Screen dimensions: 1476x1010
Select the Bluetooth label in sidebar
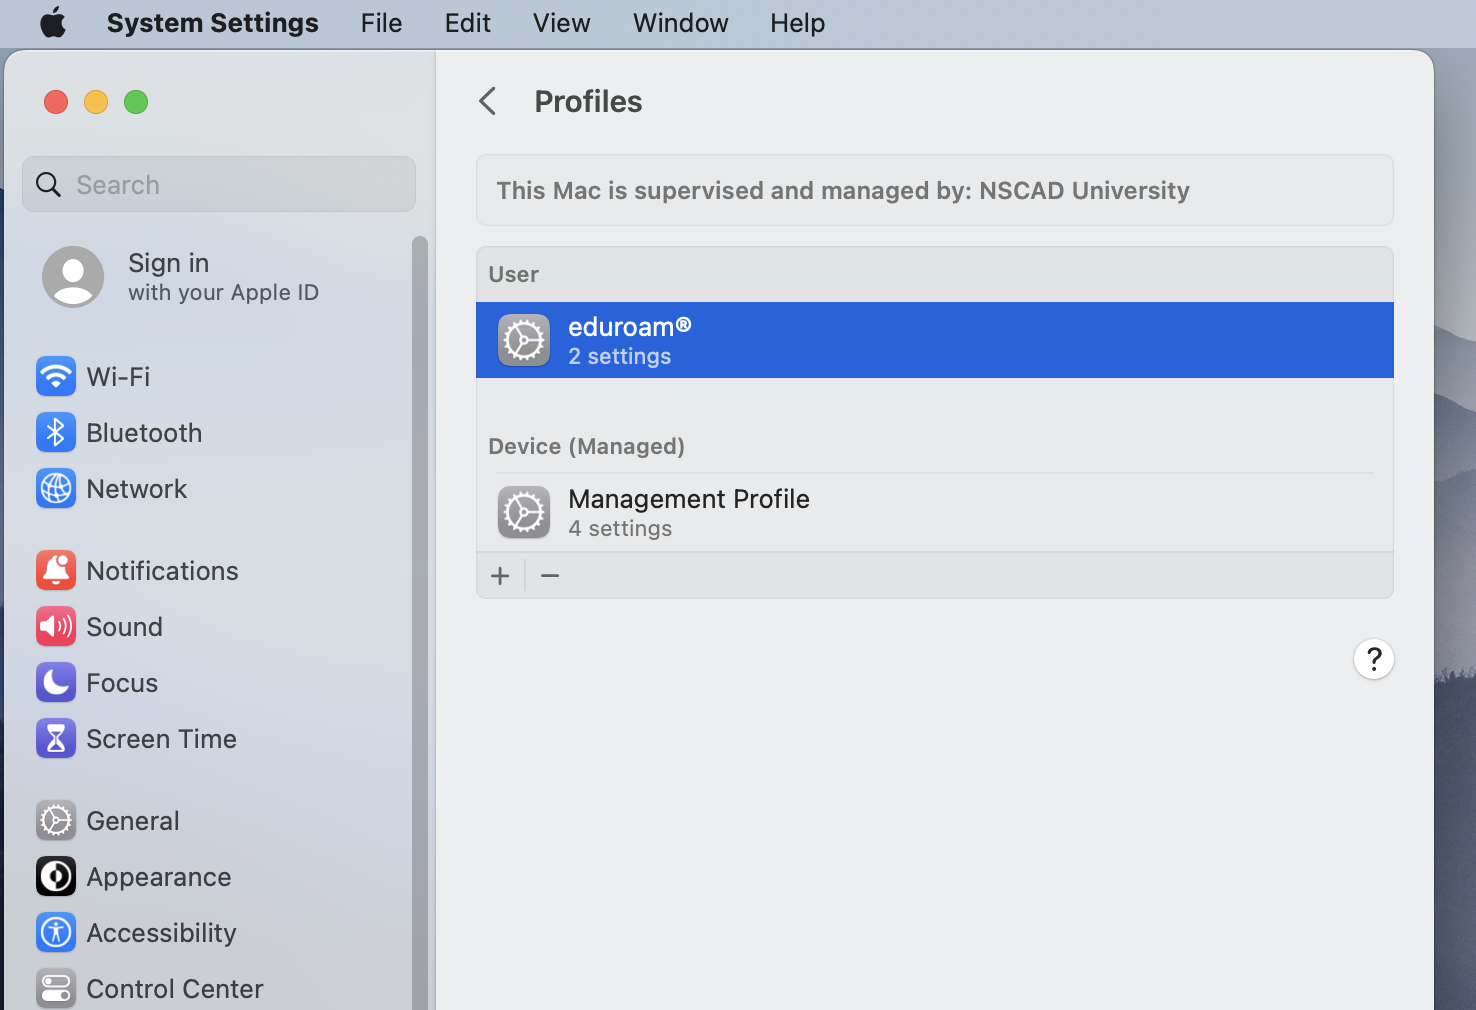click(x=144, y=433)
